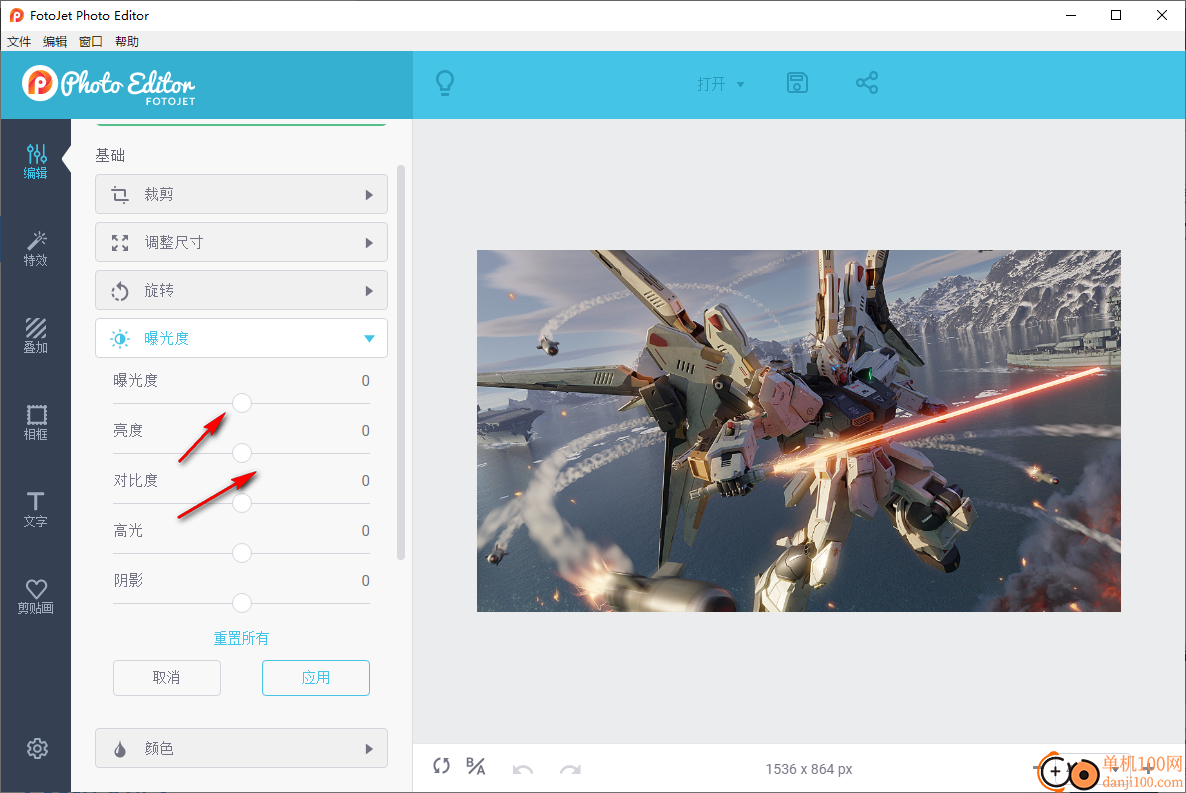This screenshot has width=1186, height=793.
Task: Maximize the FotoJet window
Action: [x=1116, y=15]
